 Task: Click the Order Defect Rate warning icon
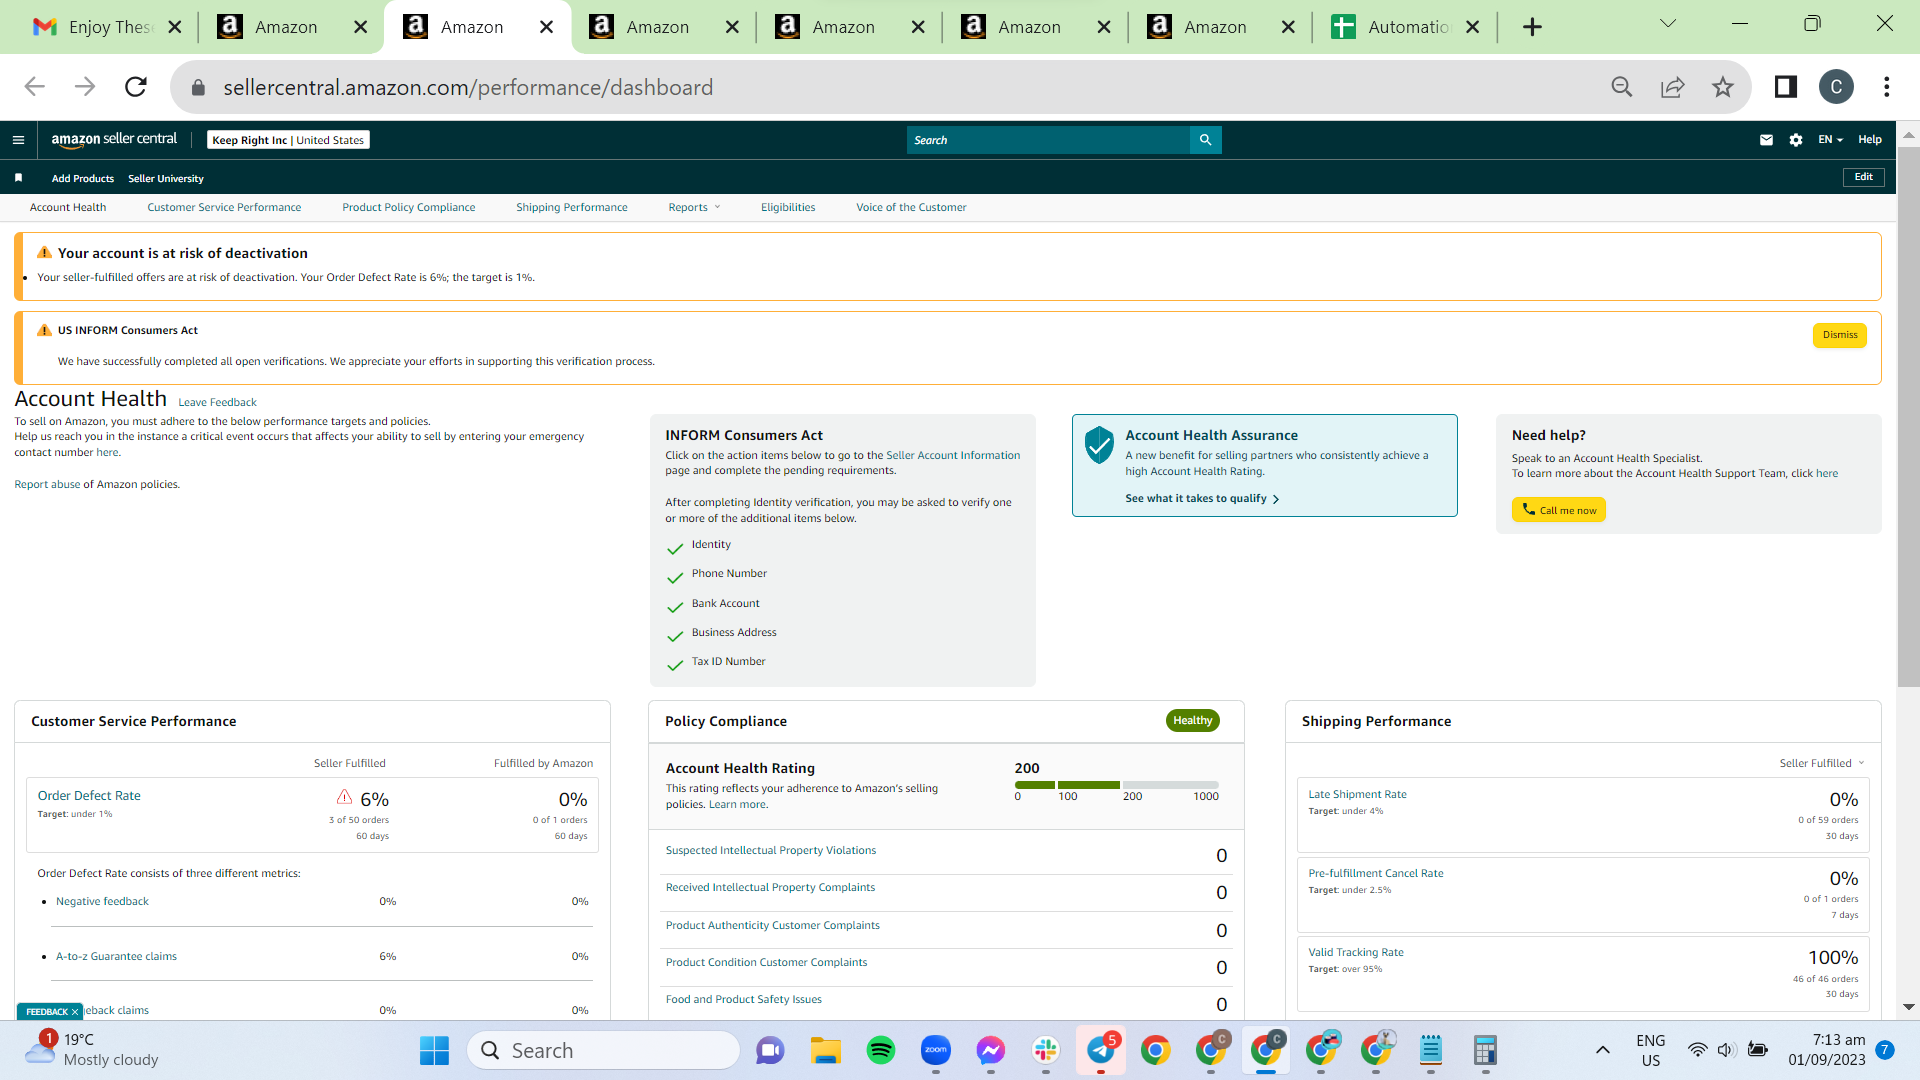pos(344,797)
